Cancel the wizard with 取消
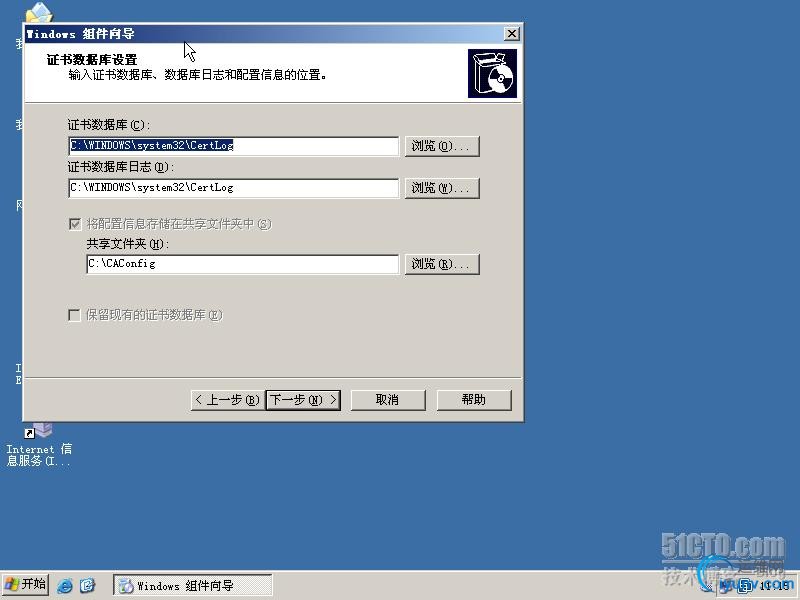Screen dimensions: 800x600 coord(388,399)
